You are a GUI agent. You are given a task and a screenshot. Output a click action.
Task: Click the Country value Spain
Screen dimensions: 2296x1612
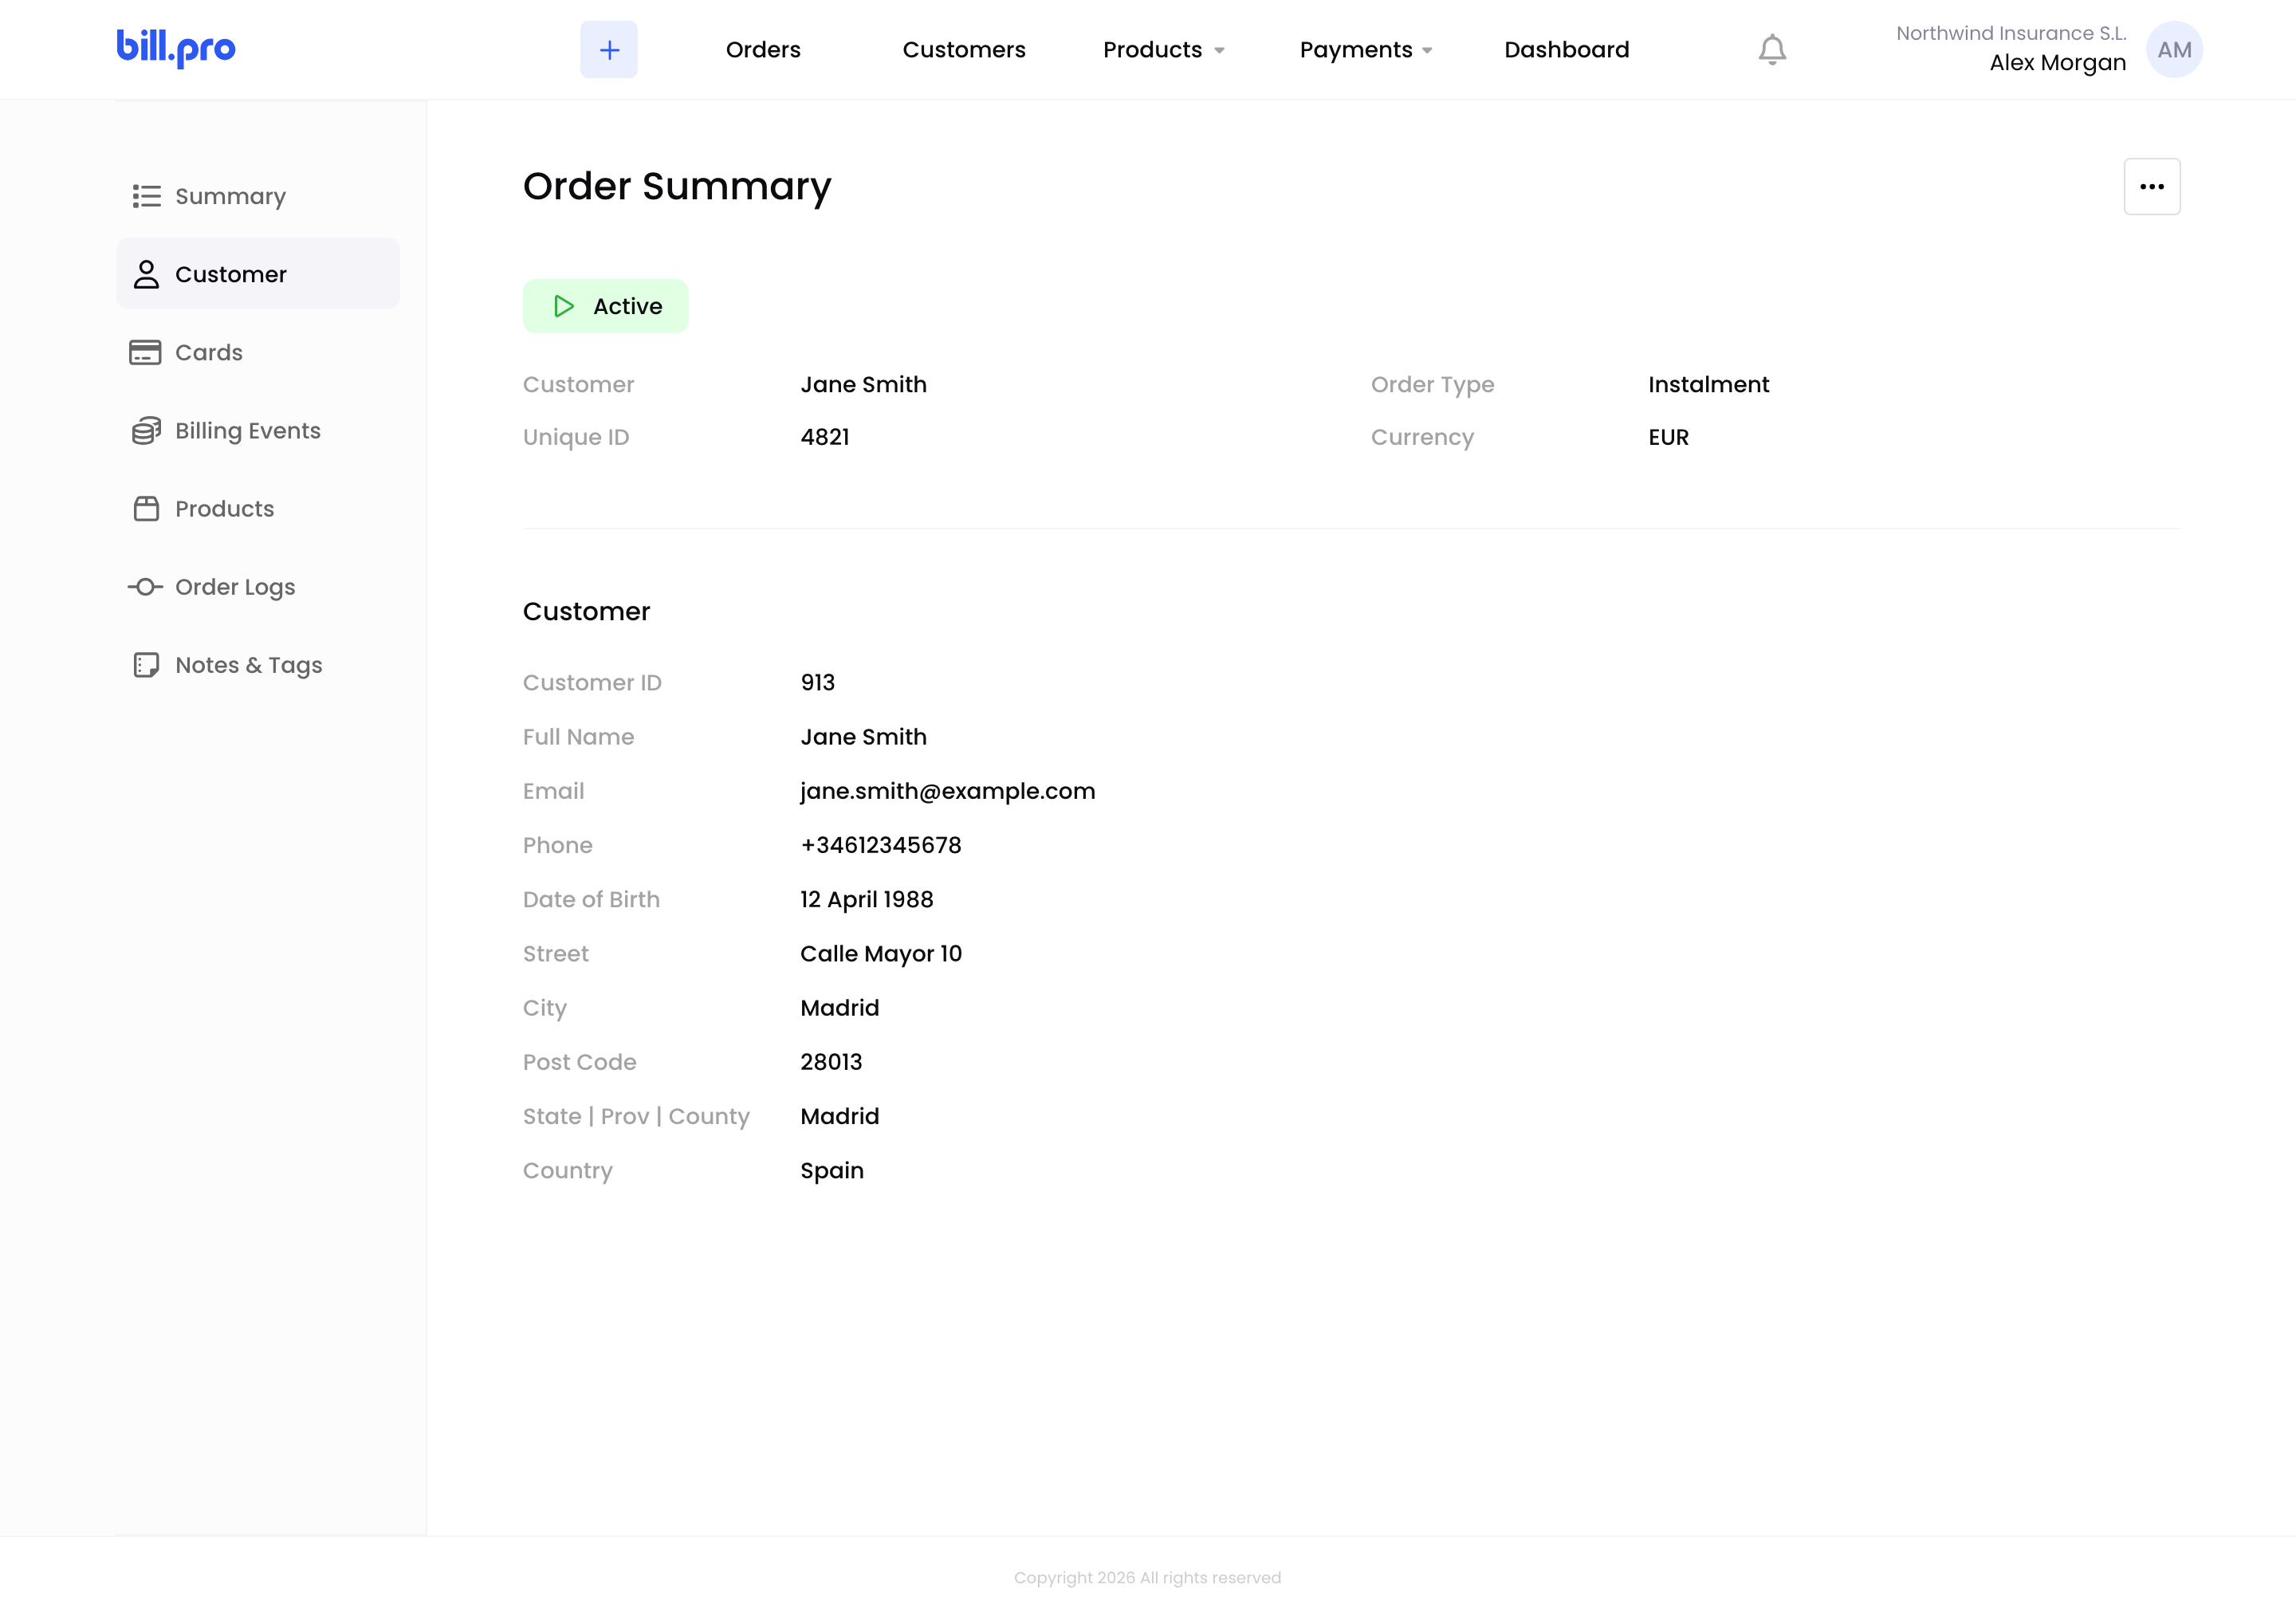[831, 1170]
